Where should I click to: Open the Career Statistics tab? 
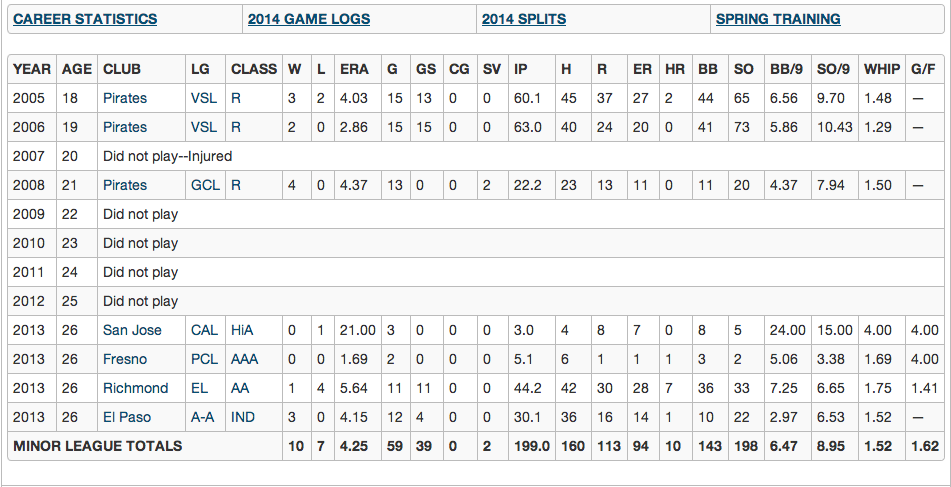(85, 19)
